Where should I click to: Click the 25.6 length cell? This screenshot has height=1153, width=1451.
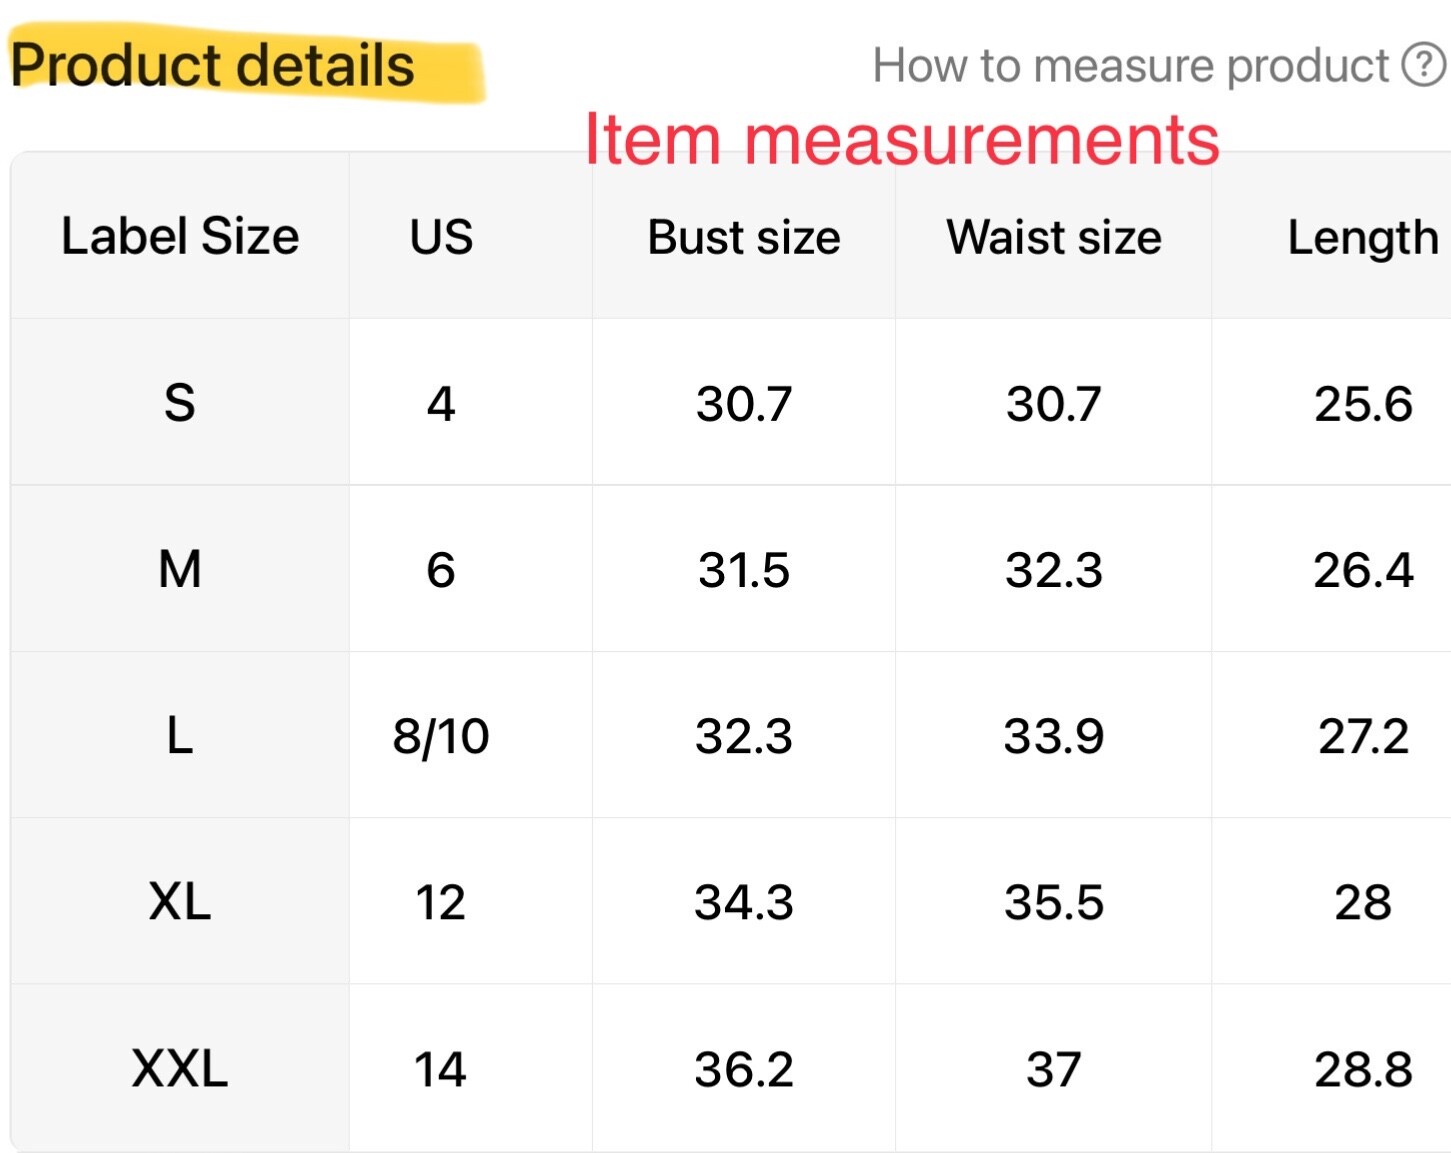pyautogui.click(x=1363, y=404)
